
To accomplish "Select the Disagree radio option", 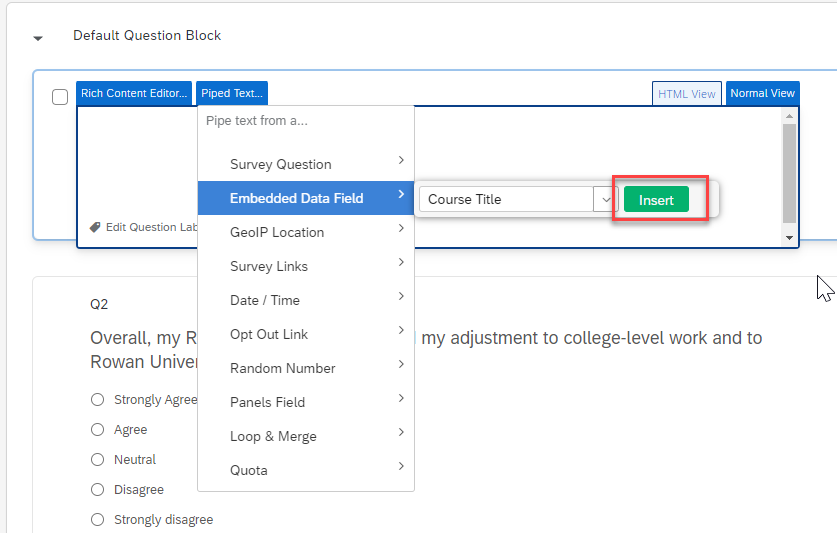I will (98, 490).
